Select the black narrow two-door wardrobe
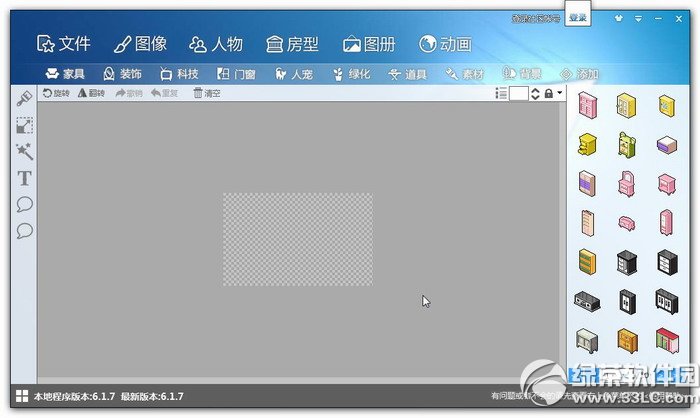This screenshot has height=418, width=700. tap(627, 302)
